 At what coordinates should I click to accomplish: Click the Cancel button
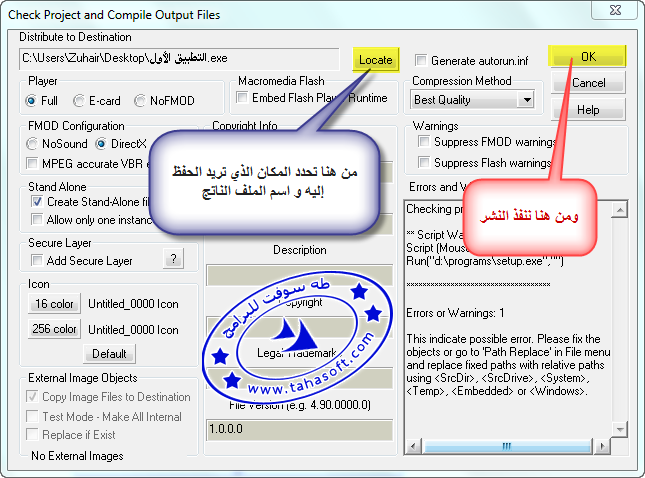click(x=588, y=83)
